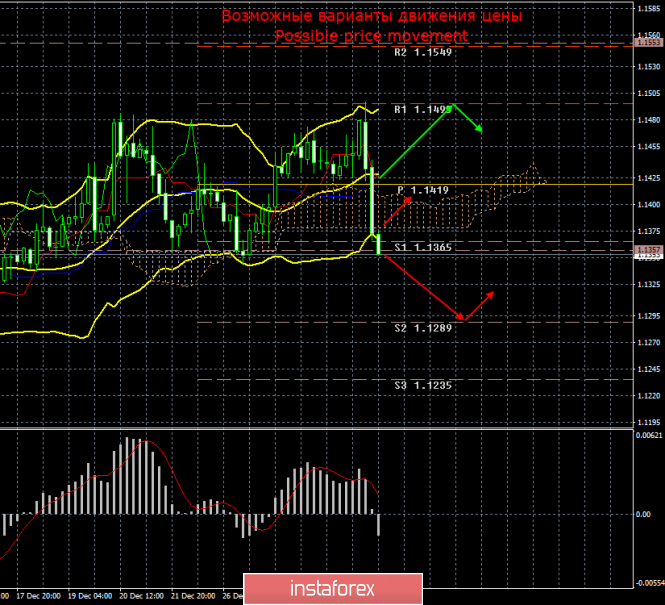Click the Russian title 'Возможные варианты движения цены'
The width and height of the screenshot is (665, 605).
372,16
